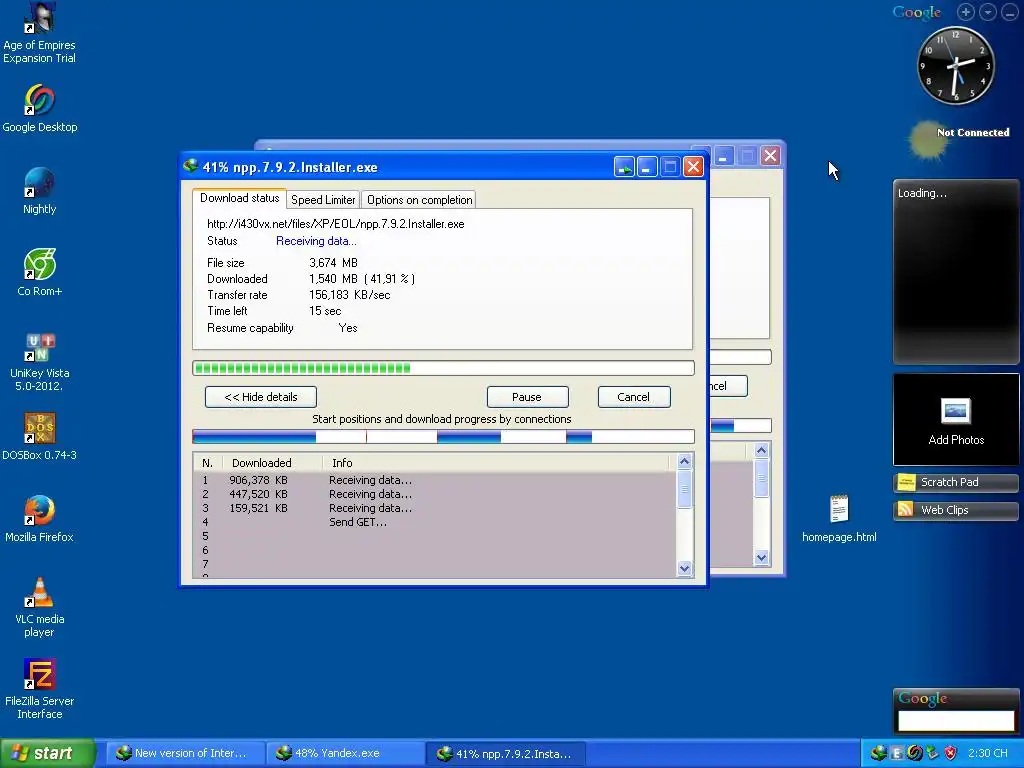
Task: Launch VLC media player shortcut
Action: click(39, 592)
